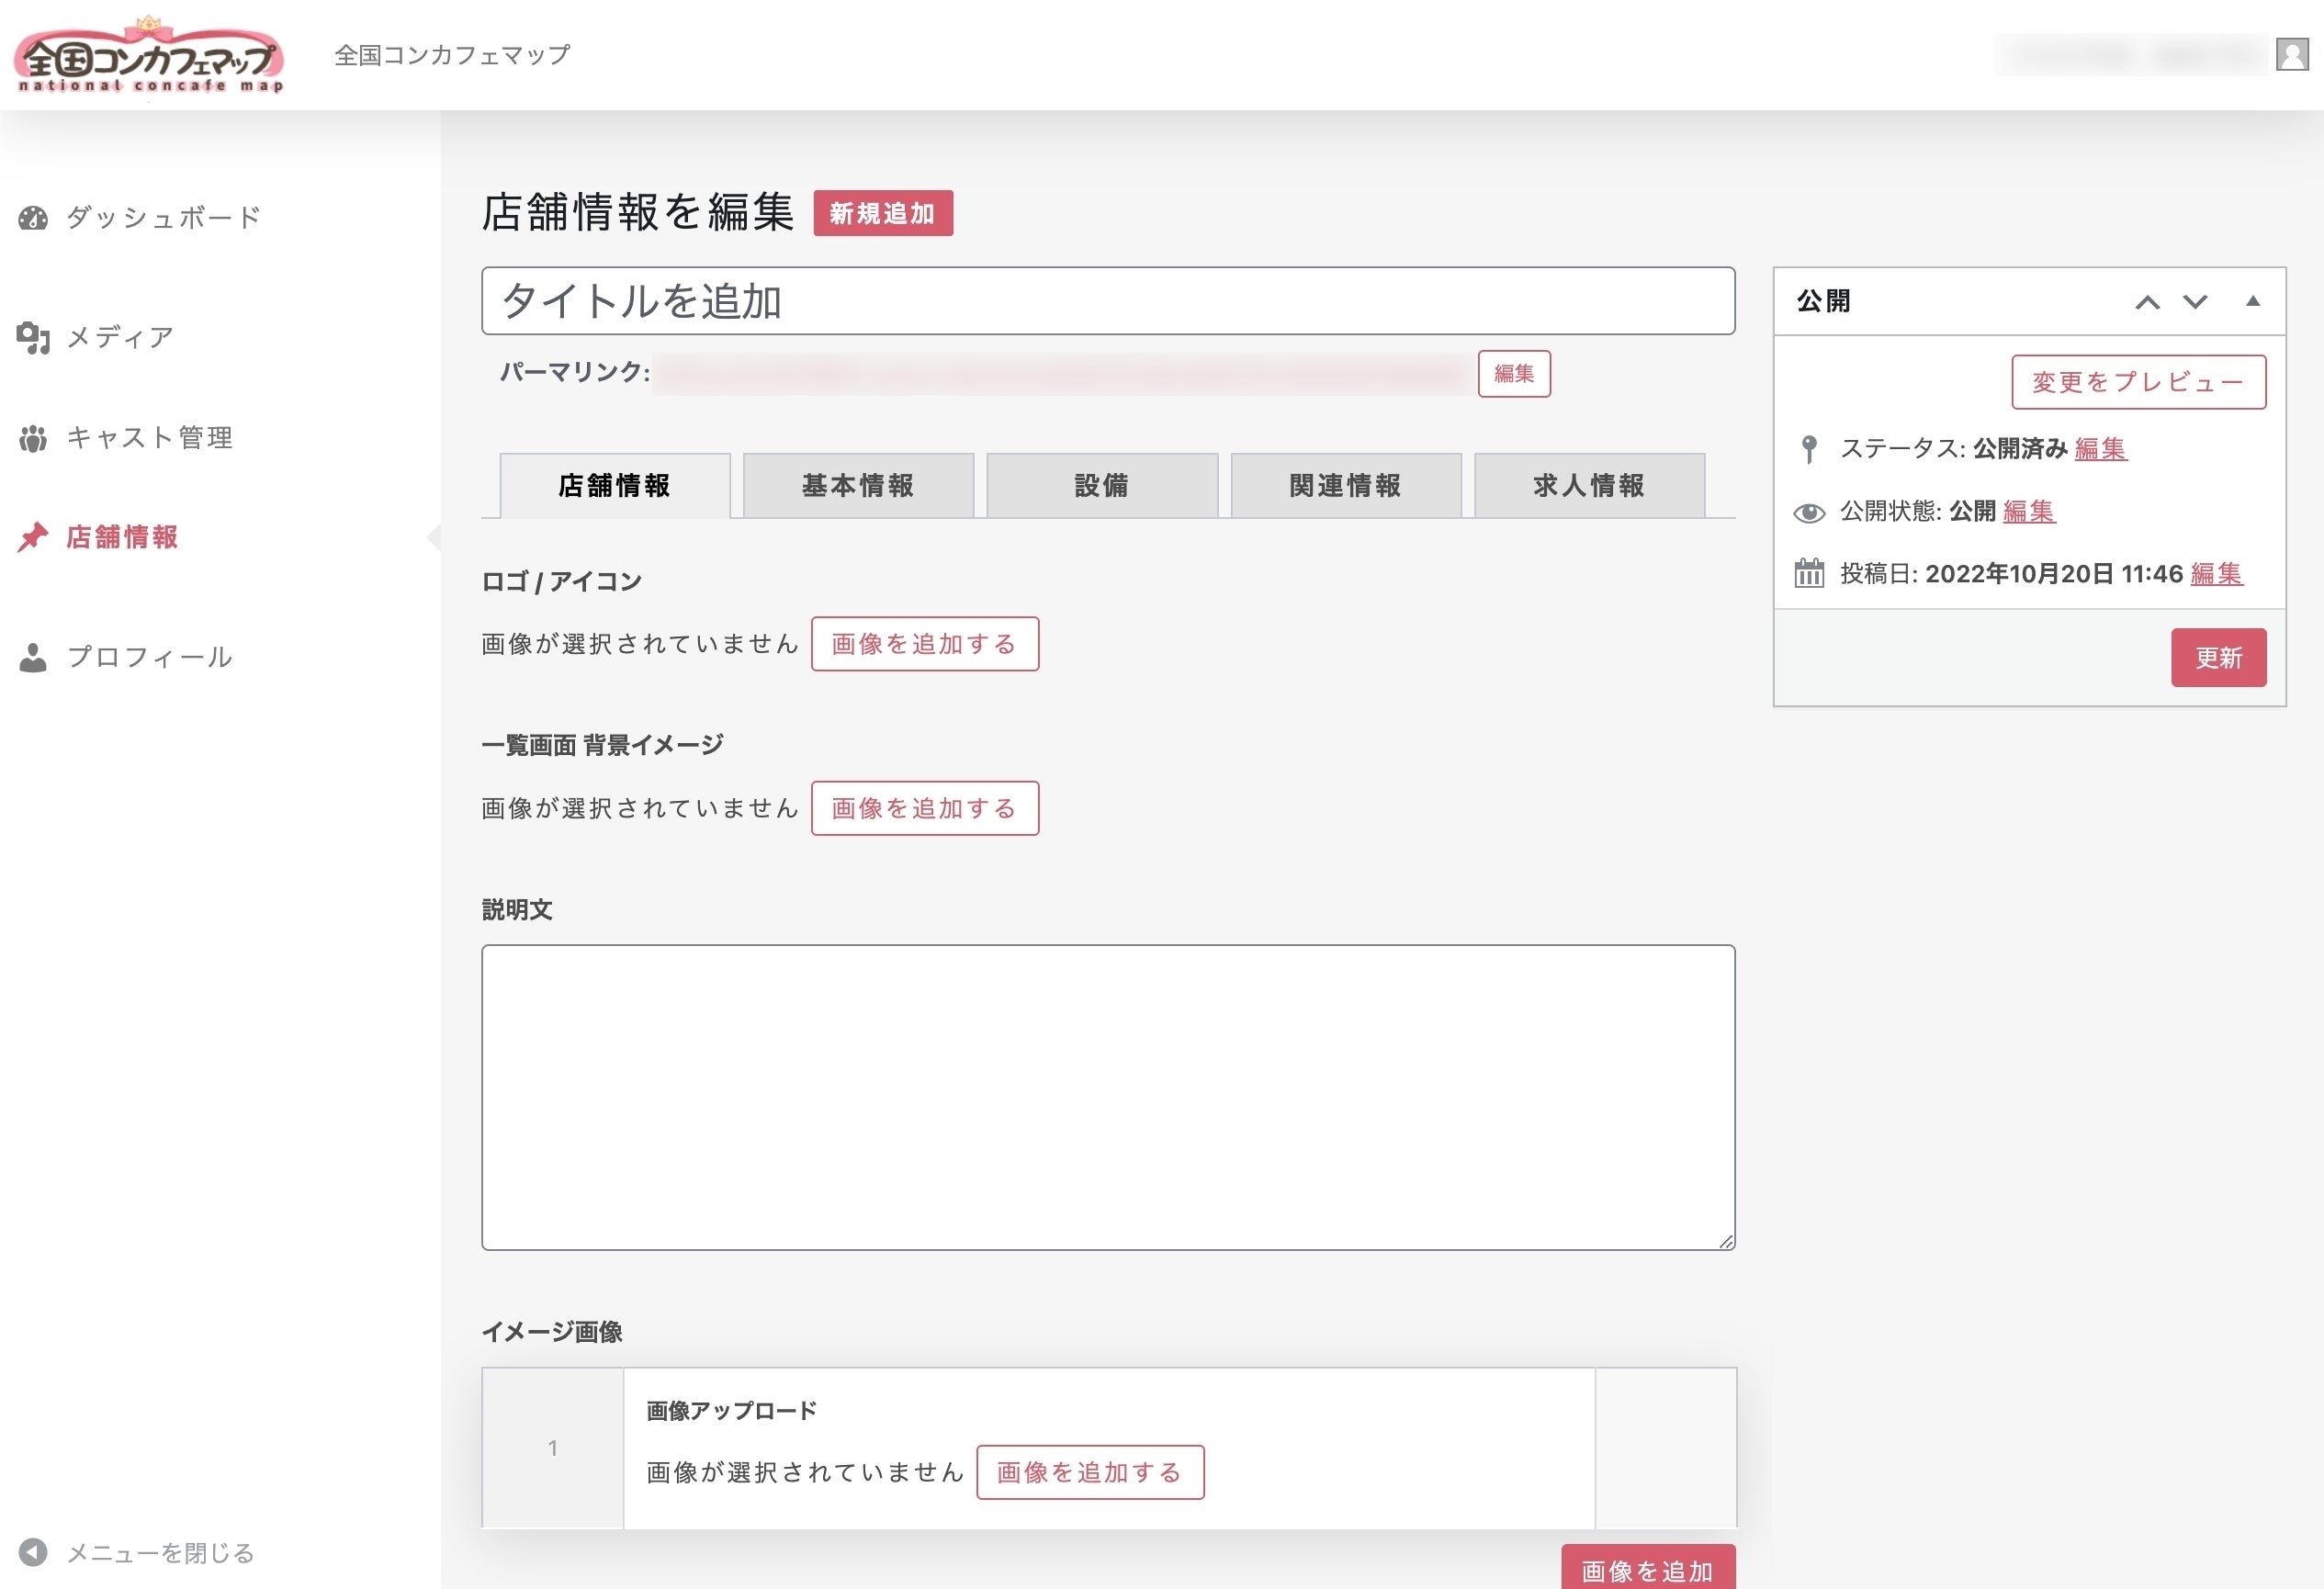Click the profile person icon
Viewport: 2324px width, 1589px height.
coord(33,657)
